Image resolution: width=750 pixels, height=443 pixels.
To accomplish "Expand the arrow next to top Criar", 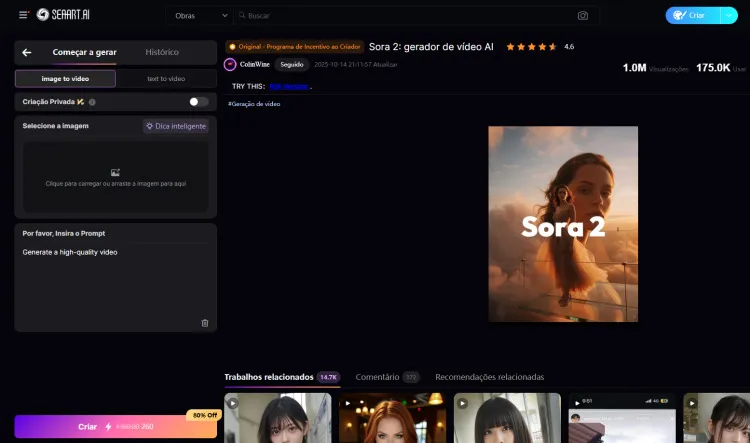I will pos(729,15).
